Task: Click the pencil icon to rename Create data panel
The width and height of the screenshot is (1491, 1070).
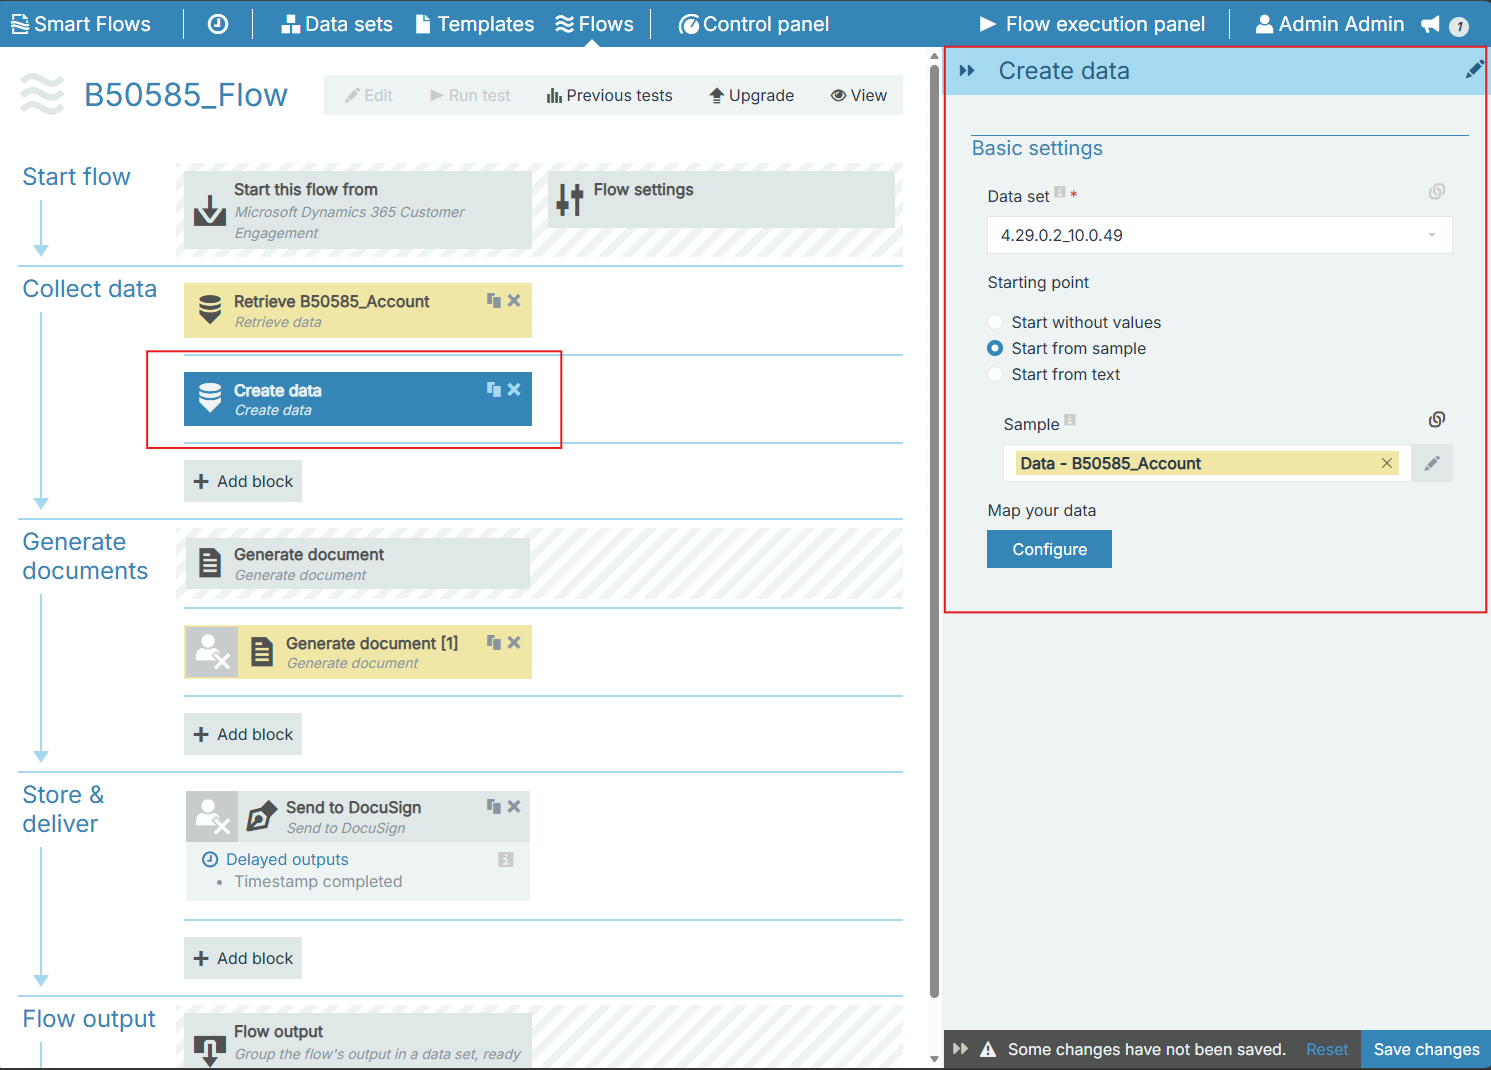Action: pyautogui.click(x=1474, y=69)
